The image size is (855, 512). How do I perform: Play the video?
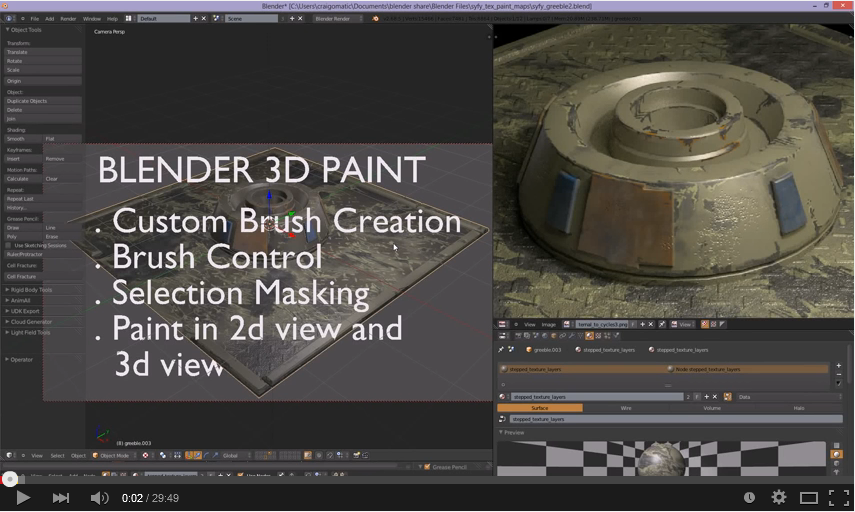[22, 498]
